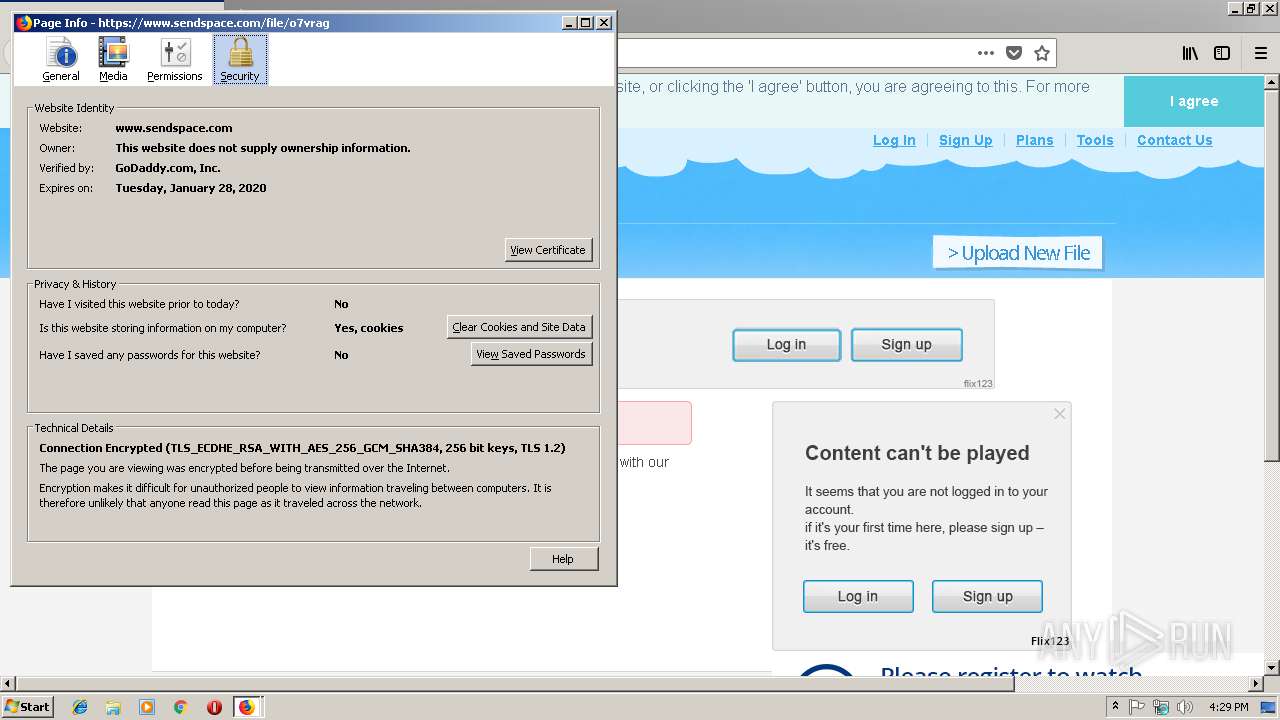This screenshot has height=720, width=1280.
Task: Bookmark this page with the star icon
Action: pyautogui.click(x=1042, y=53)
